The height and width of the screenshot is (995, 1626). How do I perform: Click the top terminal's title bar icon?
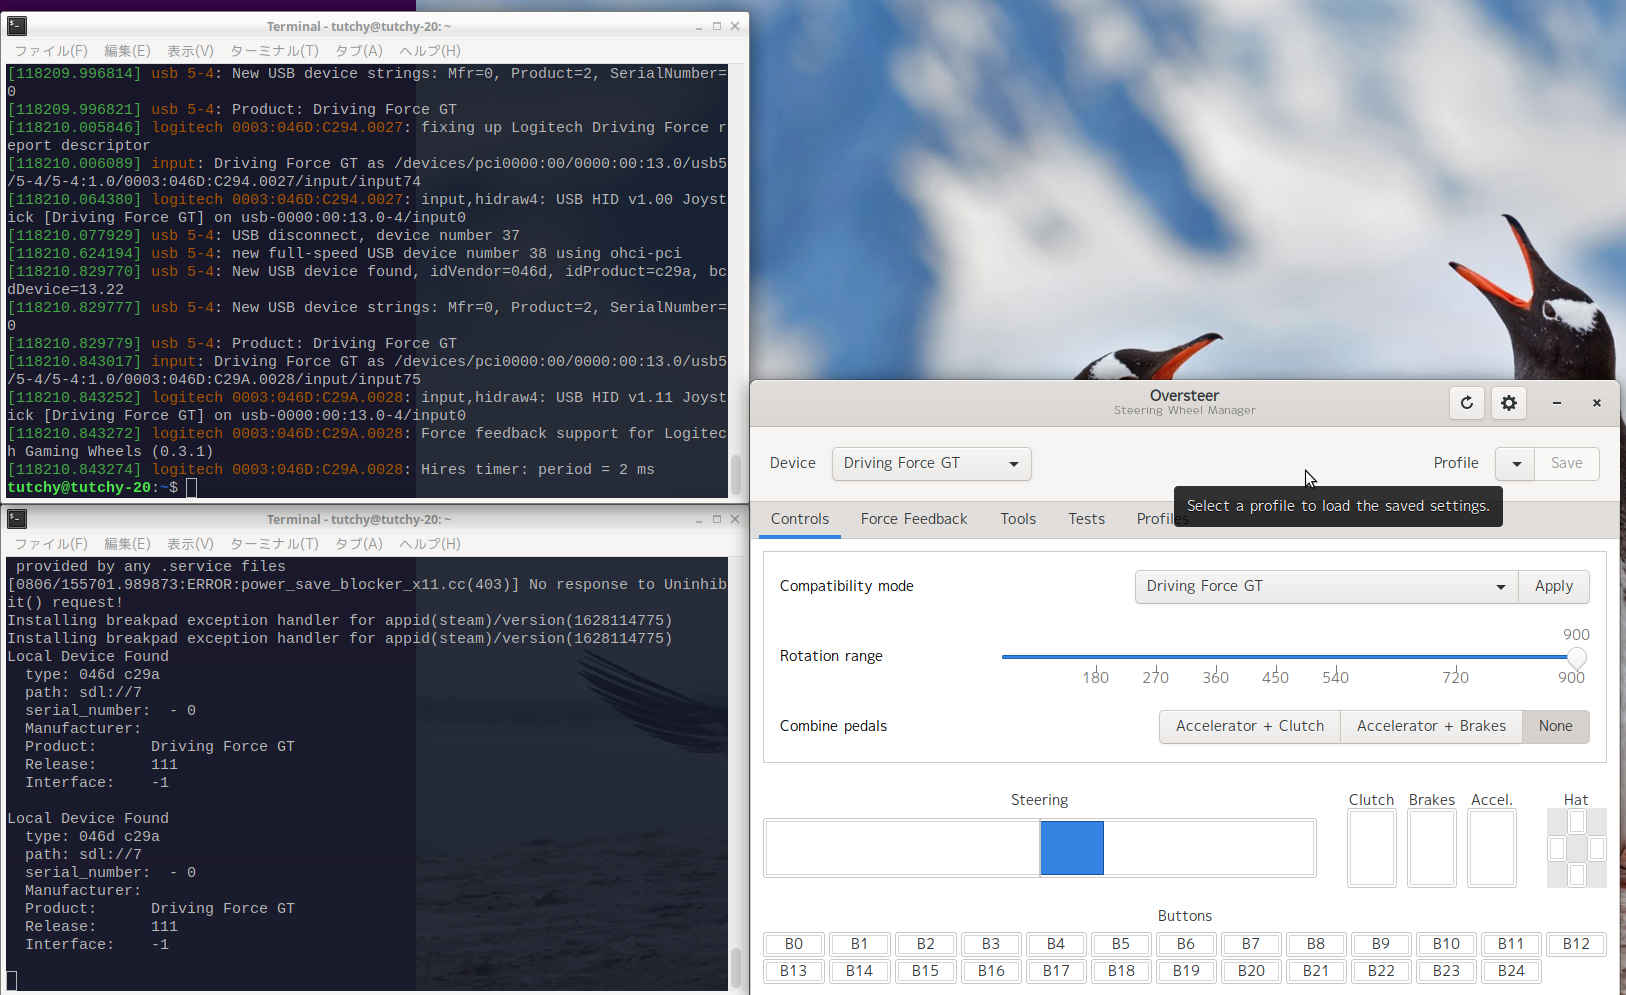16,25
